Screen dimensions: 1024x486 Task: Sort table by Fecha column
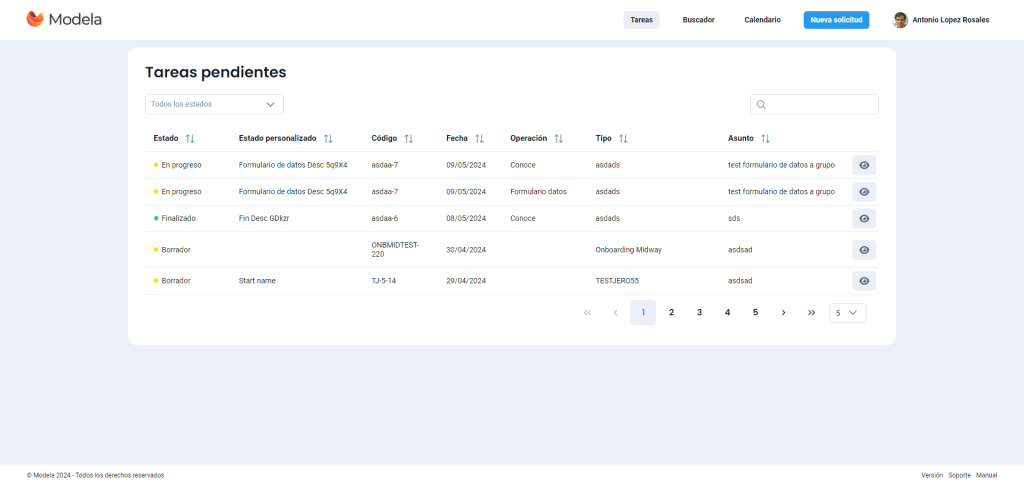point(479,138)
